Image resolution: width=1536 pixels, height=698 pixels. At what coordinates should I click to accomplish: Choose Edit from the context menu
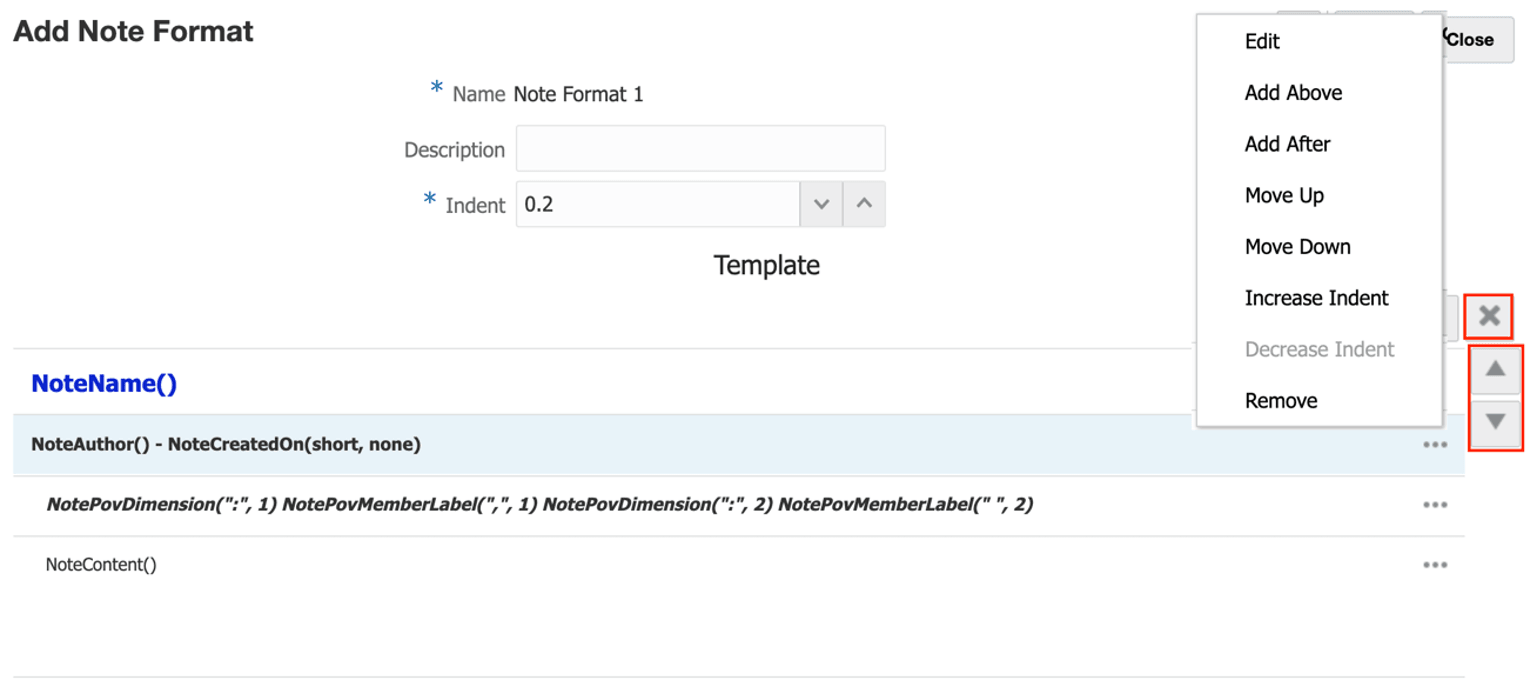(x=1262, y=41)
